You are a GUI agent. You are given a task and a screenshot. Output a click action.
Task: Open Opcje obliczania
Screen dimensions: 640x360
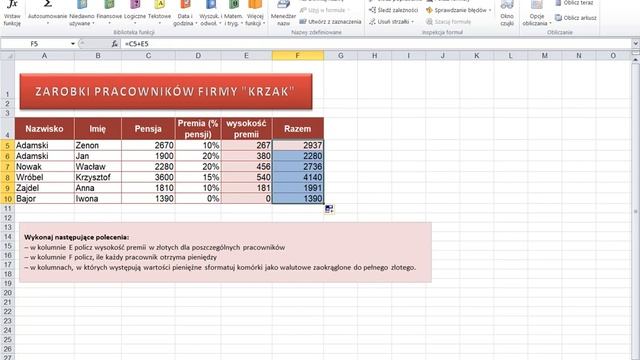(537, 13)
